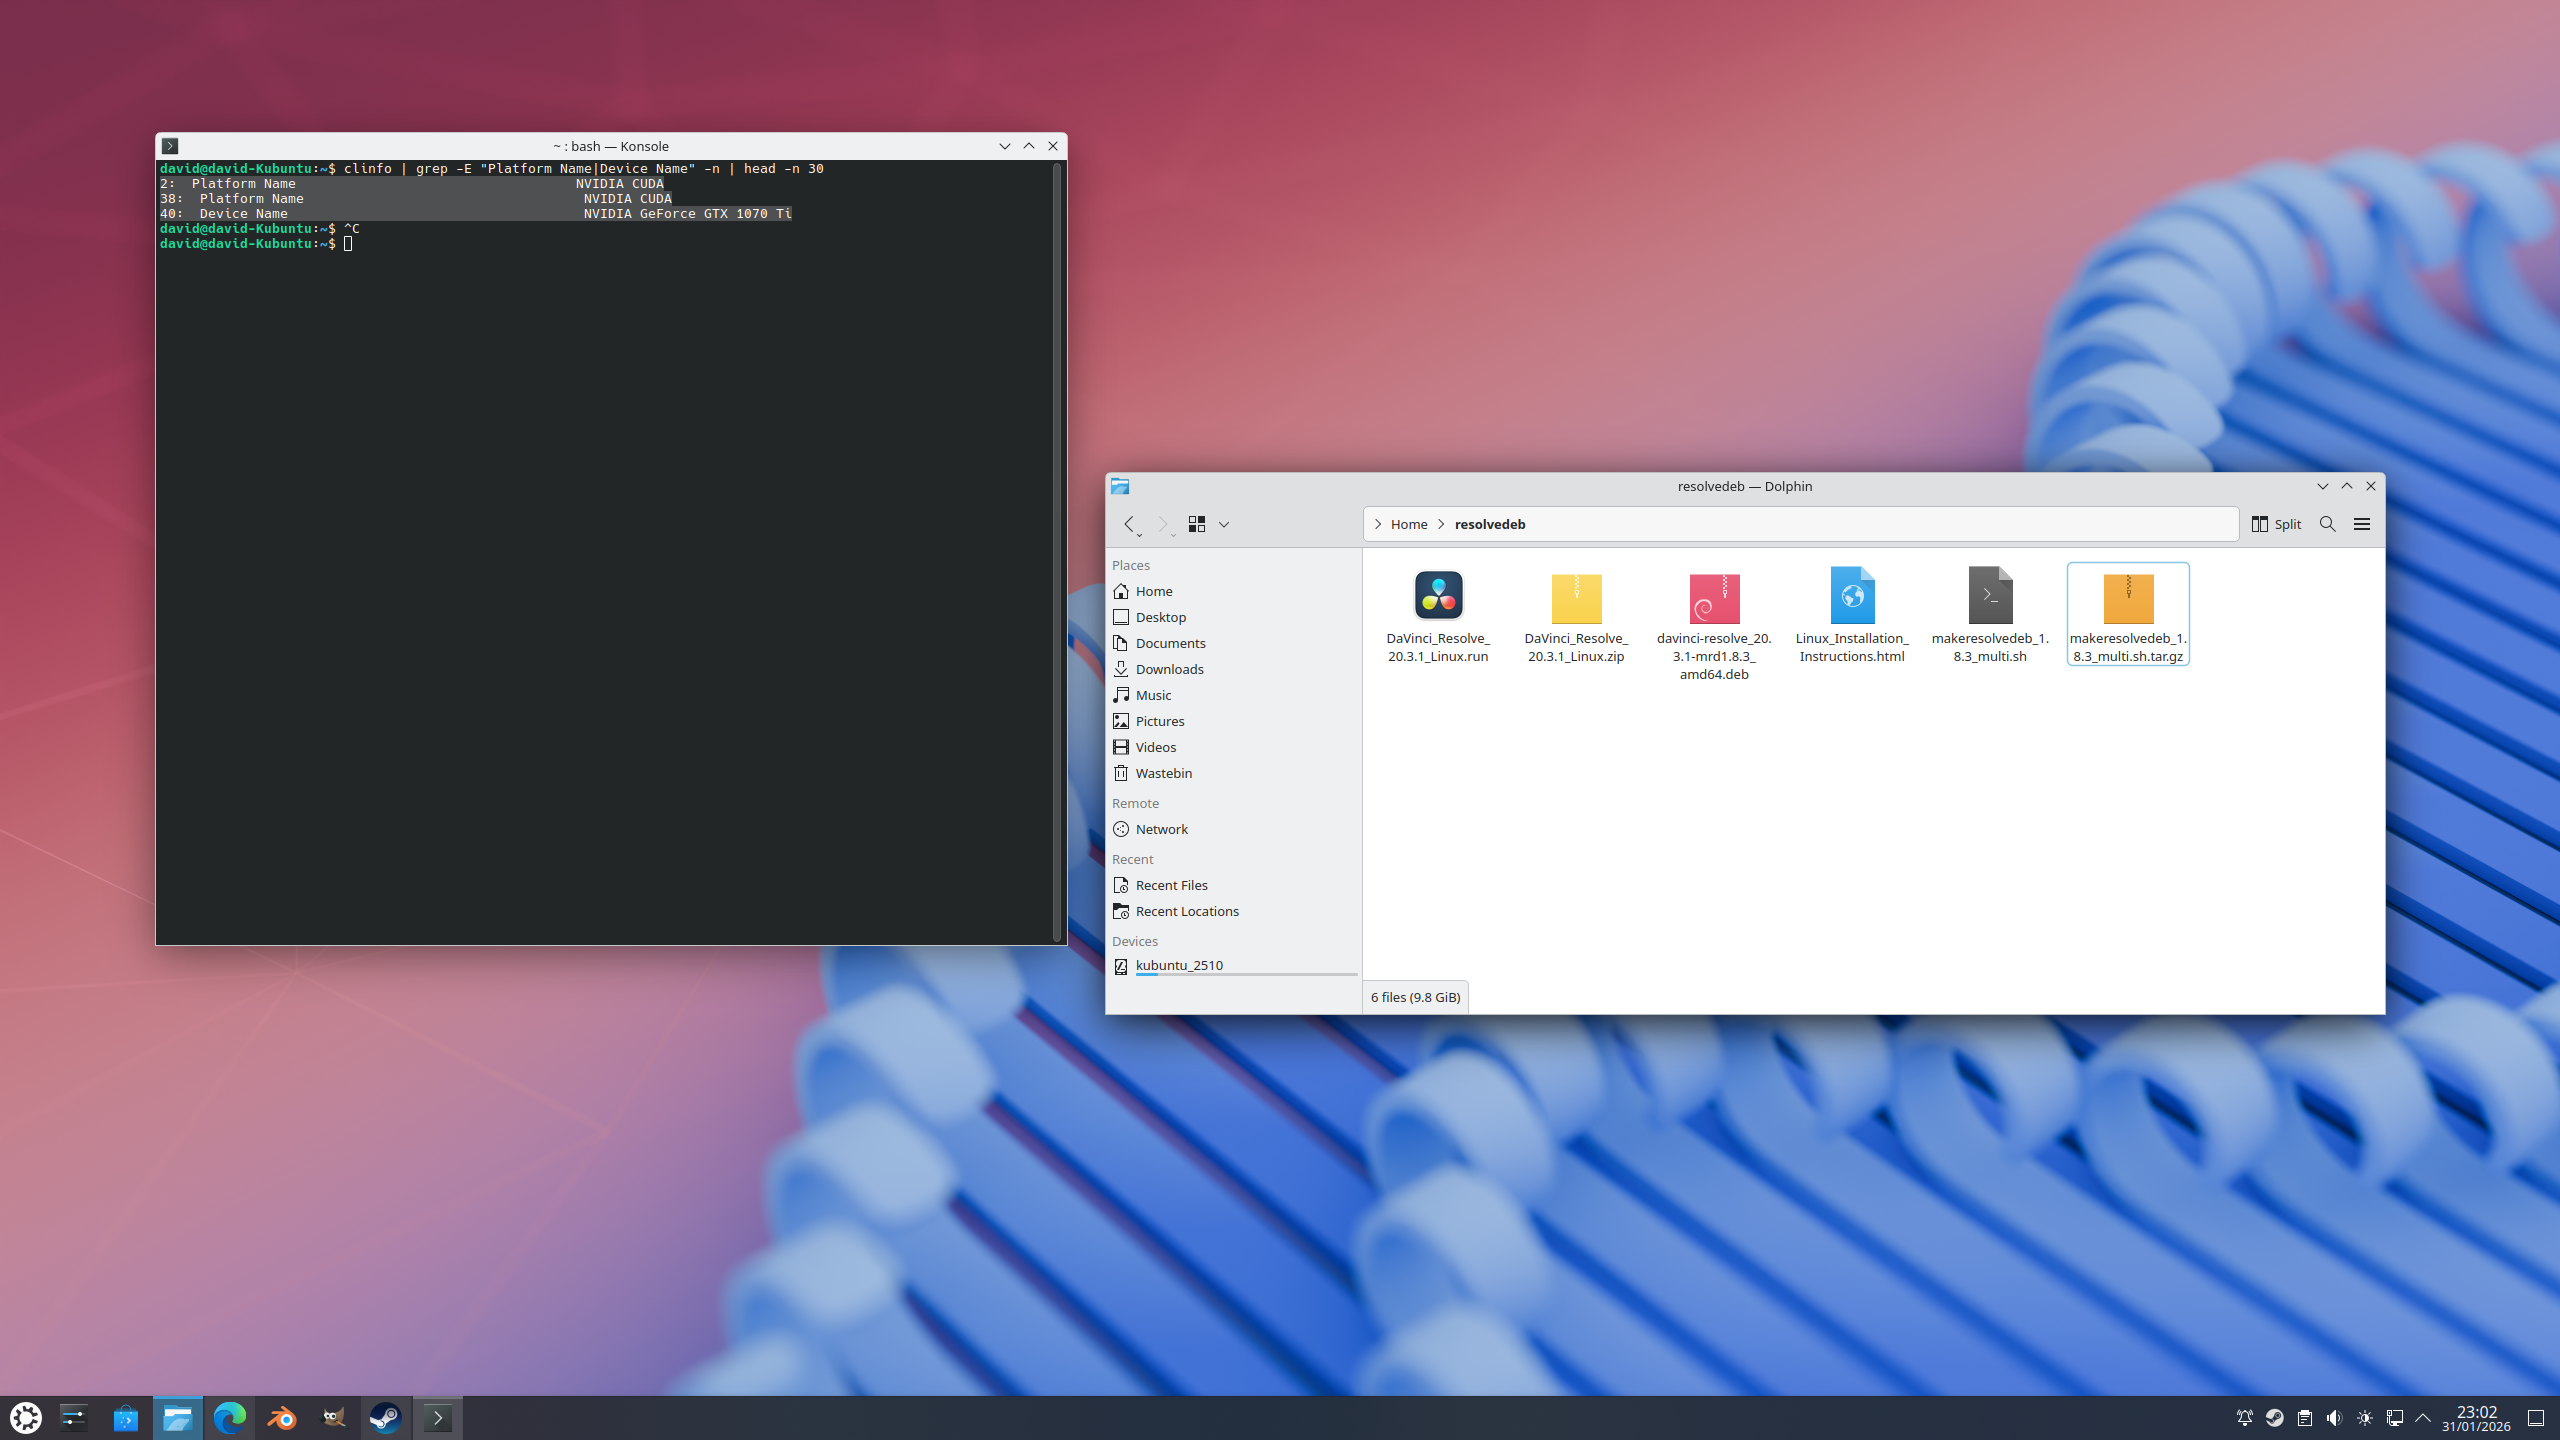Click the Konsole vertical scrollbar

point(1057,550)
